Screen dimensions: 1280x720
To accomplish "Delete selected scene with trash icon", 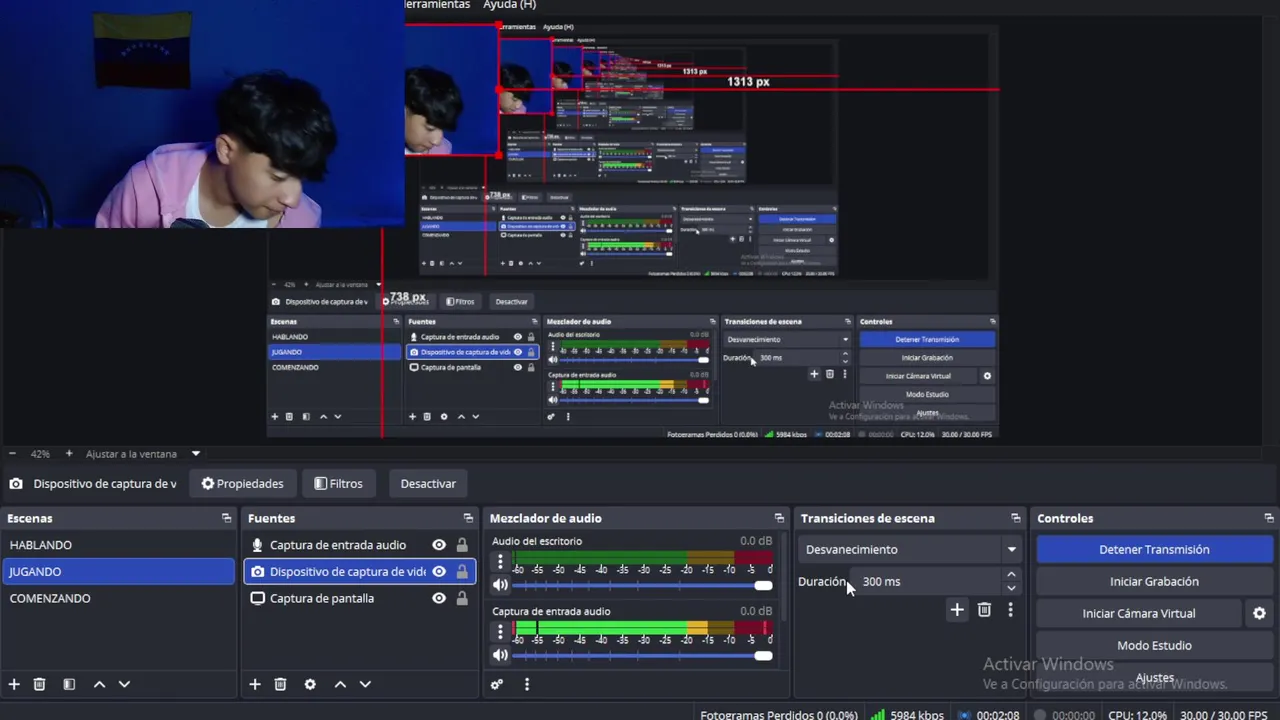I will click(40, 684).
